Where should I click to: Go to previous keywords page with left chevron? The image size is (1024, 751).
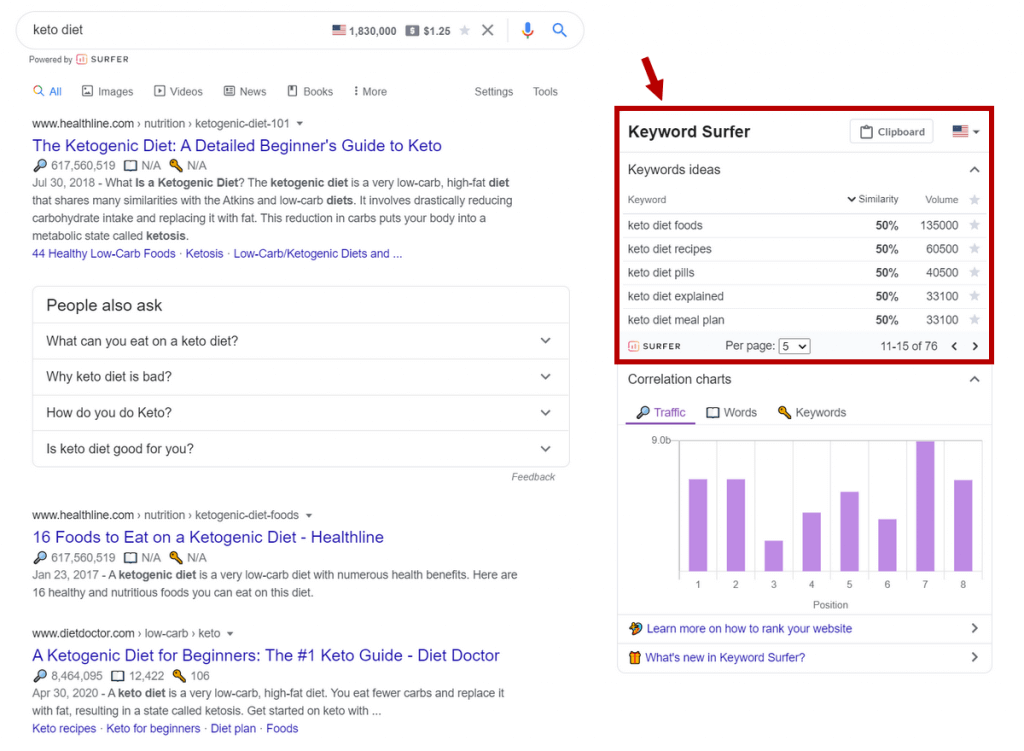954,345
